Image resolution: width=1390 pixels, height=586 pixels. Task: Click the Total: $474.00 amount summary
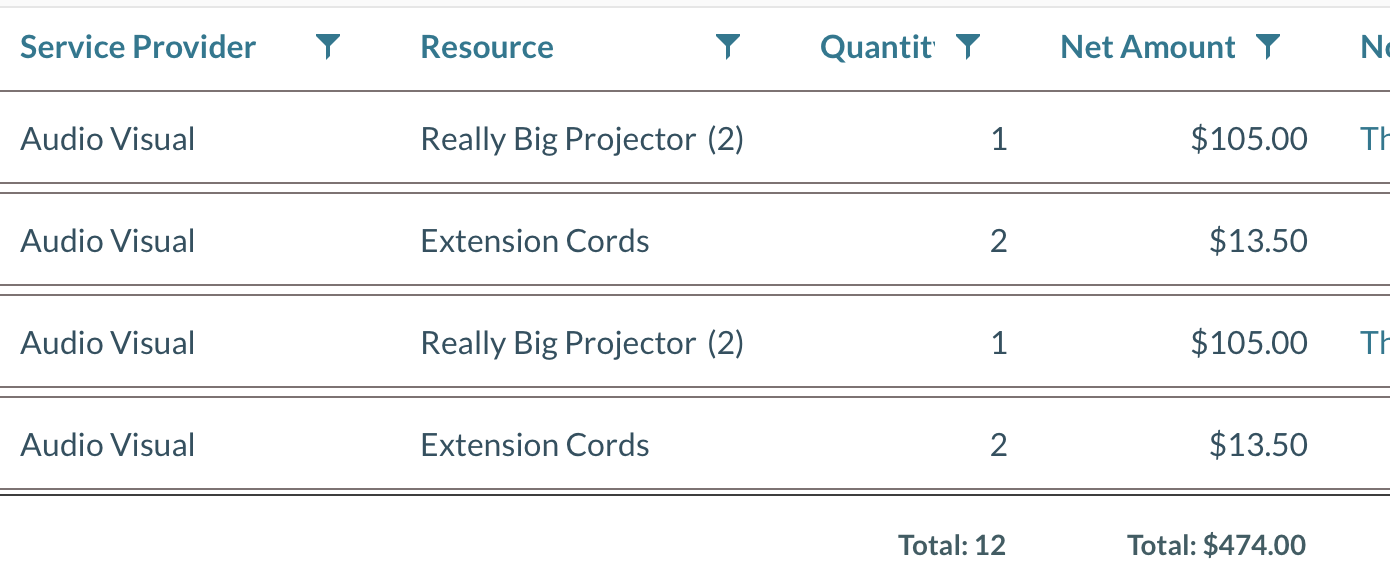1215,545
